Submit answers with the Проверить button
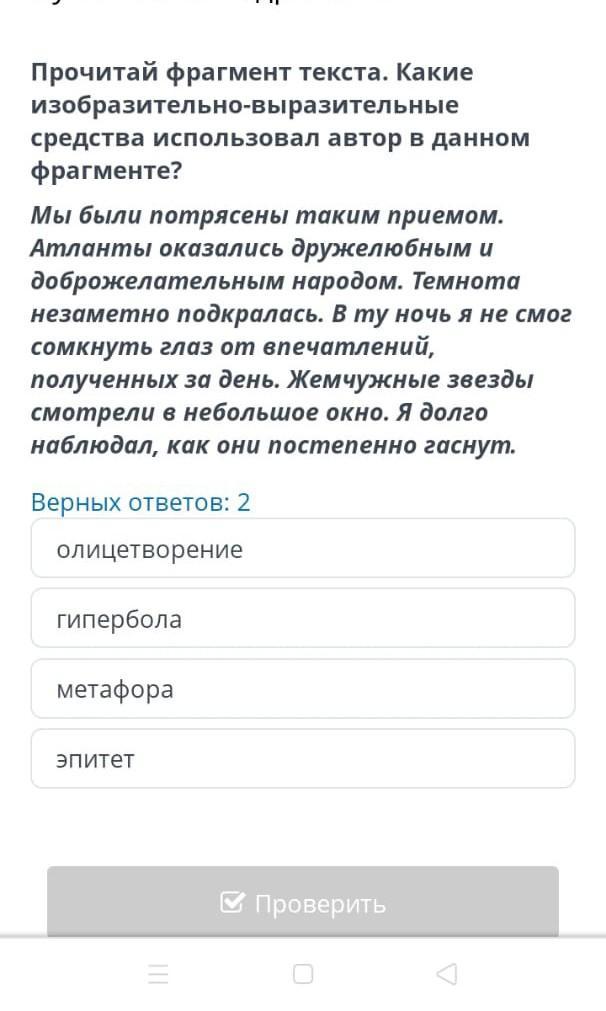This screenshot has width=606, height=1011. coord(303,901)
